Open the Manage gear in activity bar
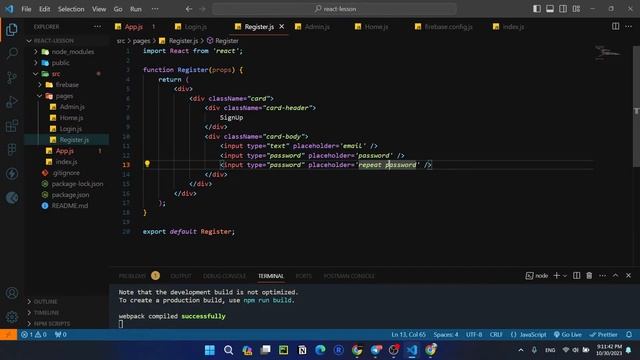The height and width of the screenshot is (360, 640). 12,317
